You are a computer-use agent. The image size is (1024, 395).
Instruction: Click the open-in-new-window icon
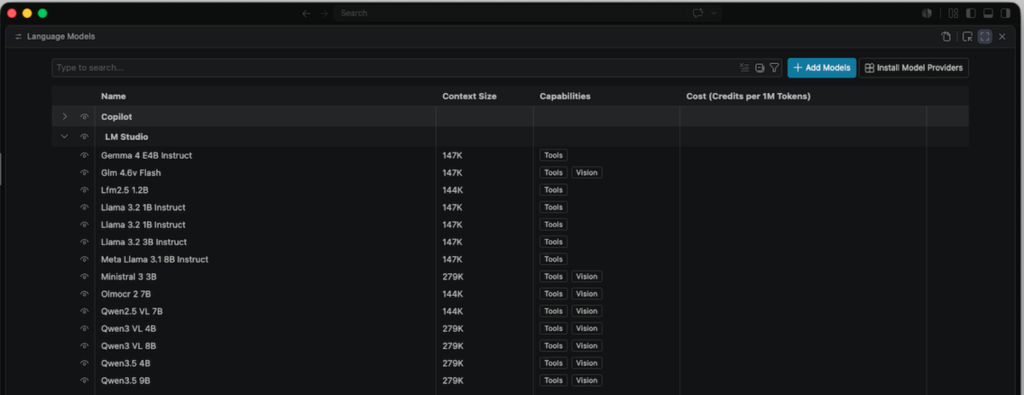coord(968,37)
